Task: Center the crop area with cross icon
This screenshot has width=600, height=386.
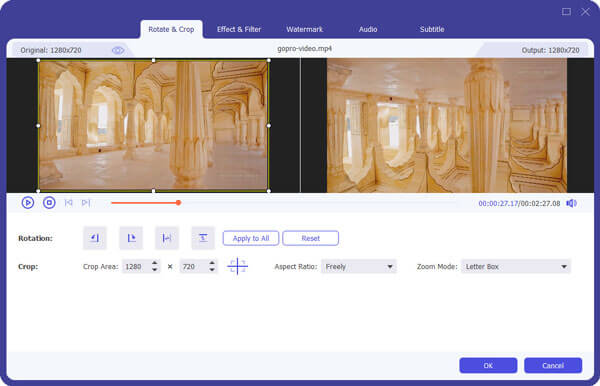Action: [x=237, y=266]
